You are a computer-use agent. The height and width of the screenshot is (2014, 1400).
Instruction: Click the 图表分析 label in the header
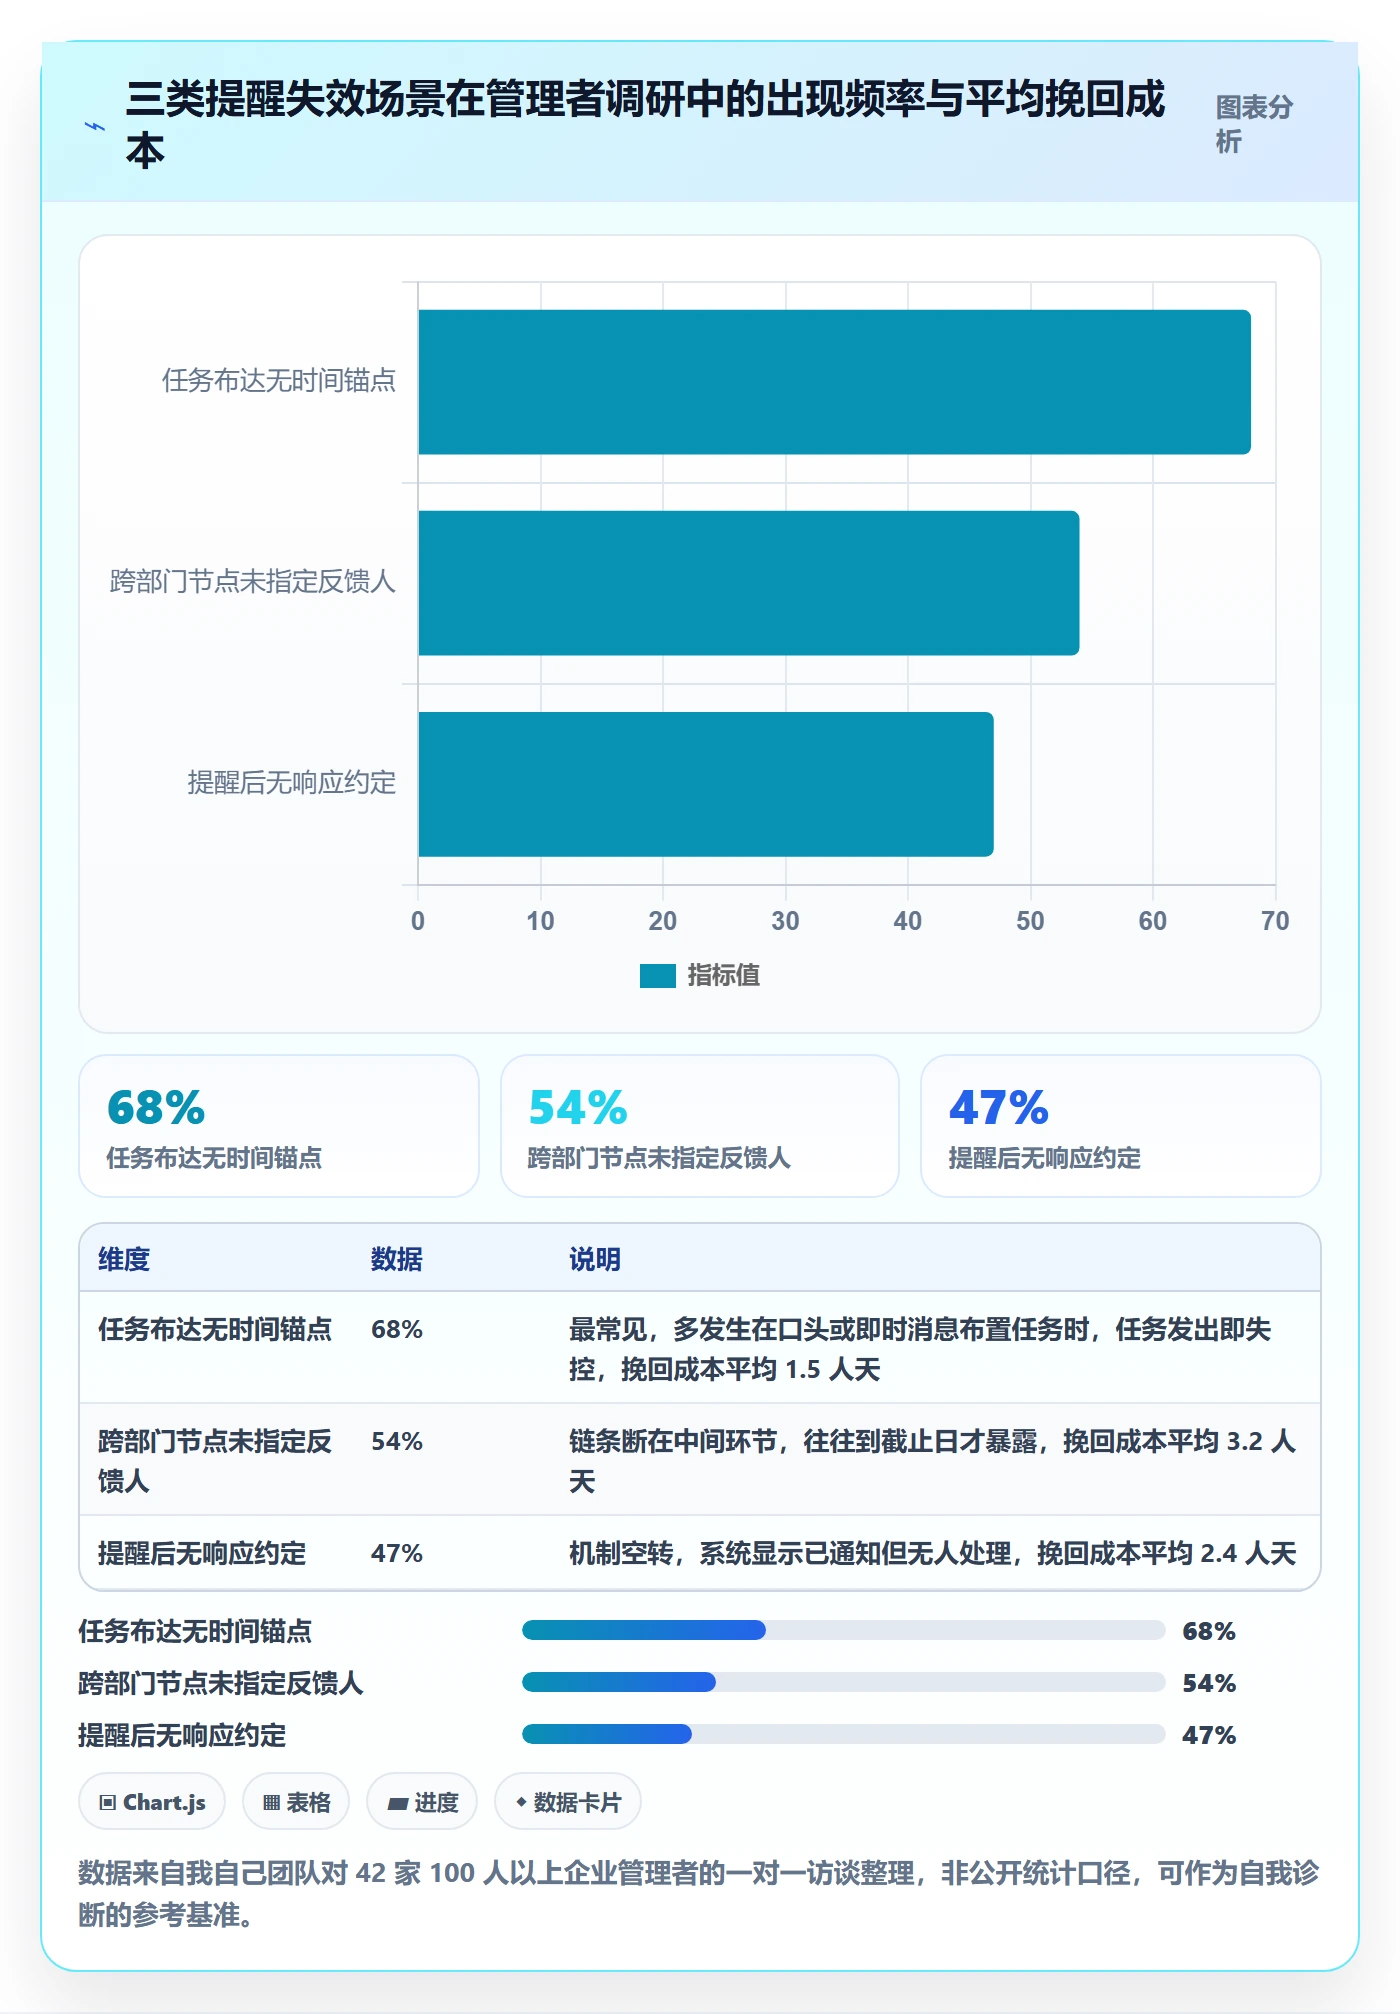coord(1254,124)
